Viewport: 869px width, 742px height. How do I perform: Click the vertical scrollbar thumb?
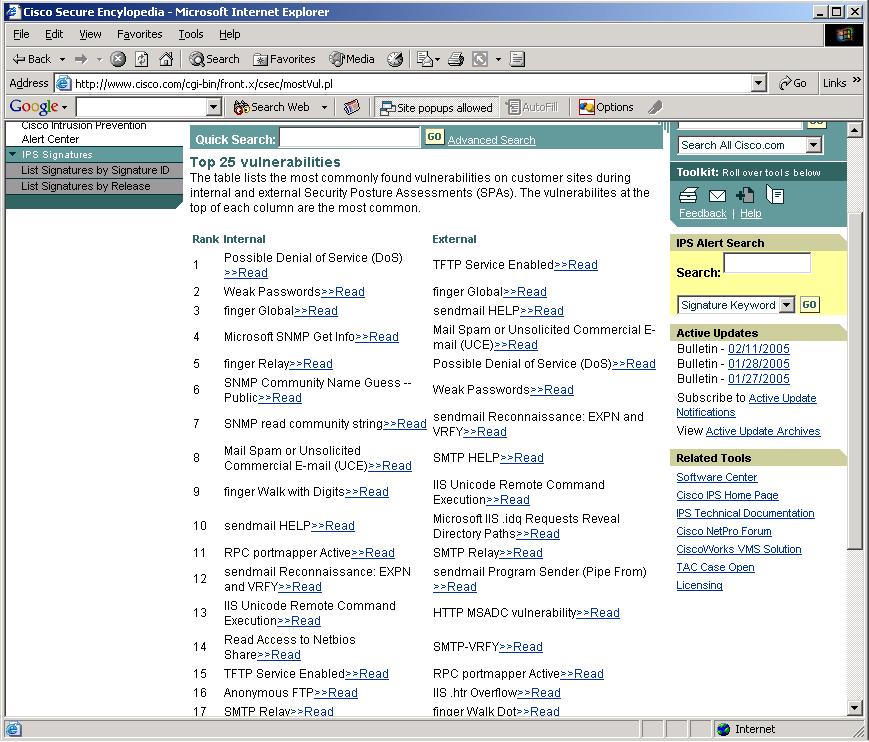pos(854,380)
